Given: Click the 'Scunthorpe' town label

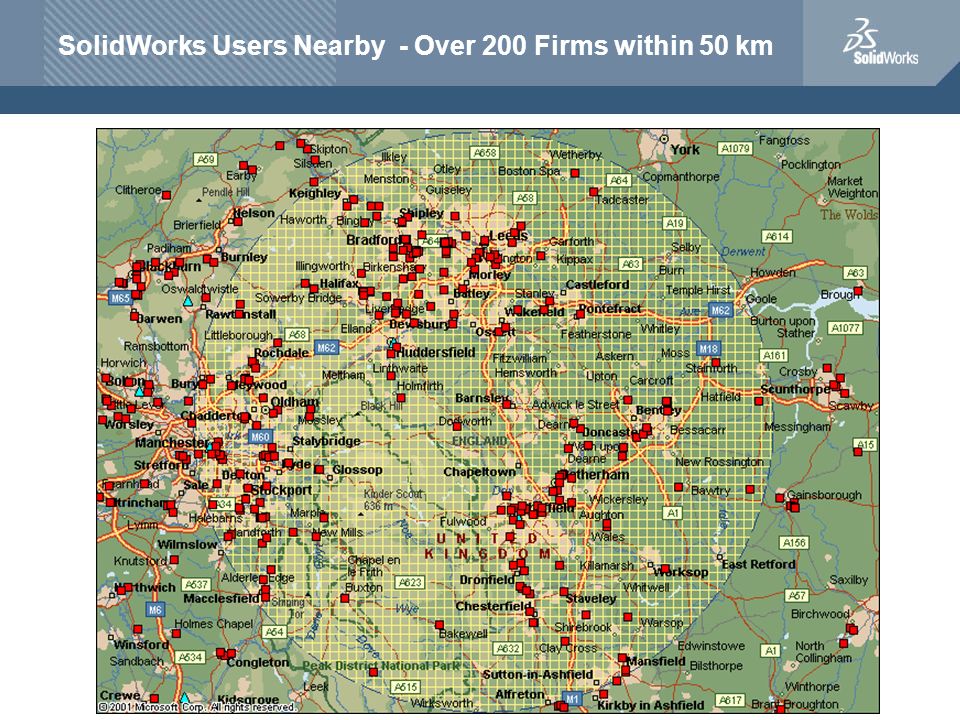Looking at the screenshot, I should (795, 389).
